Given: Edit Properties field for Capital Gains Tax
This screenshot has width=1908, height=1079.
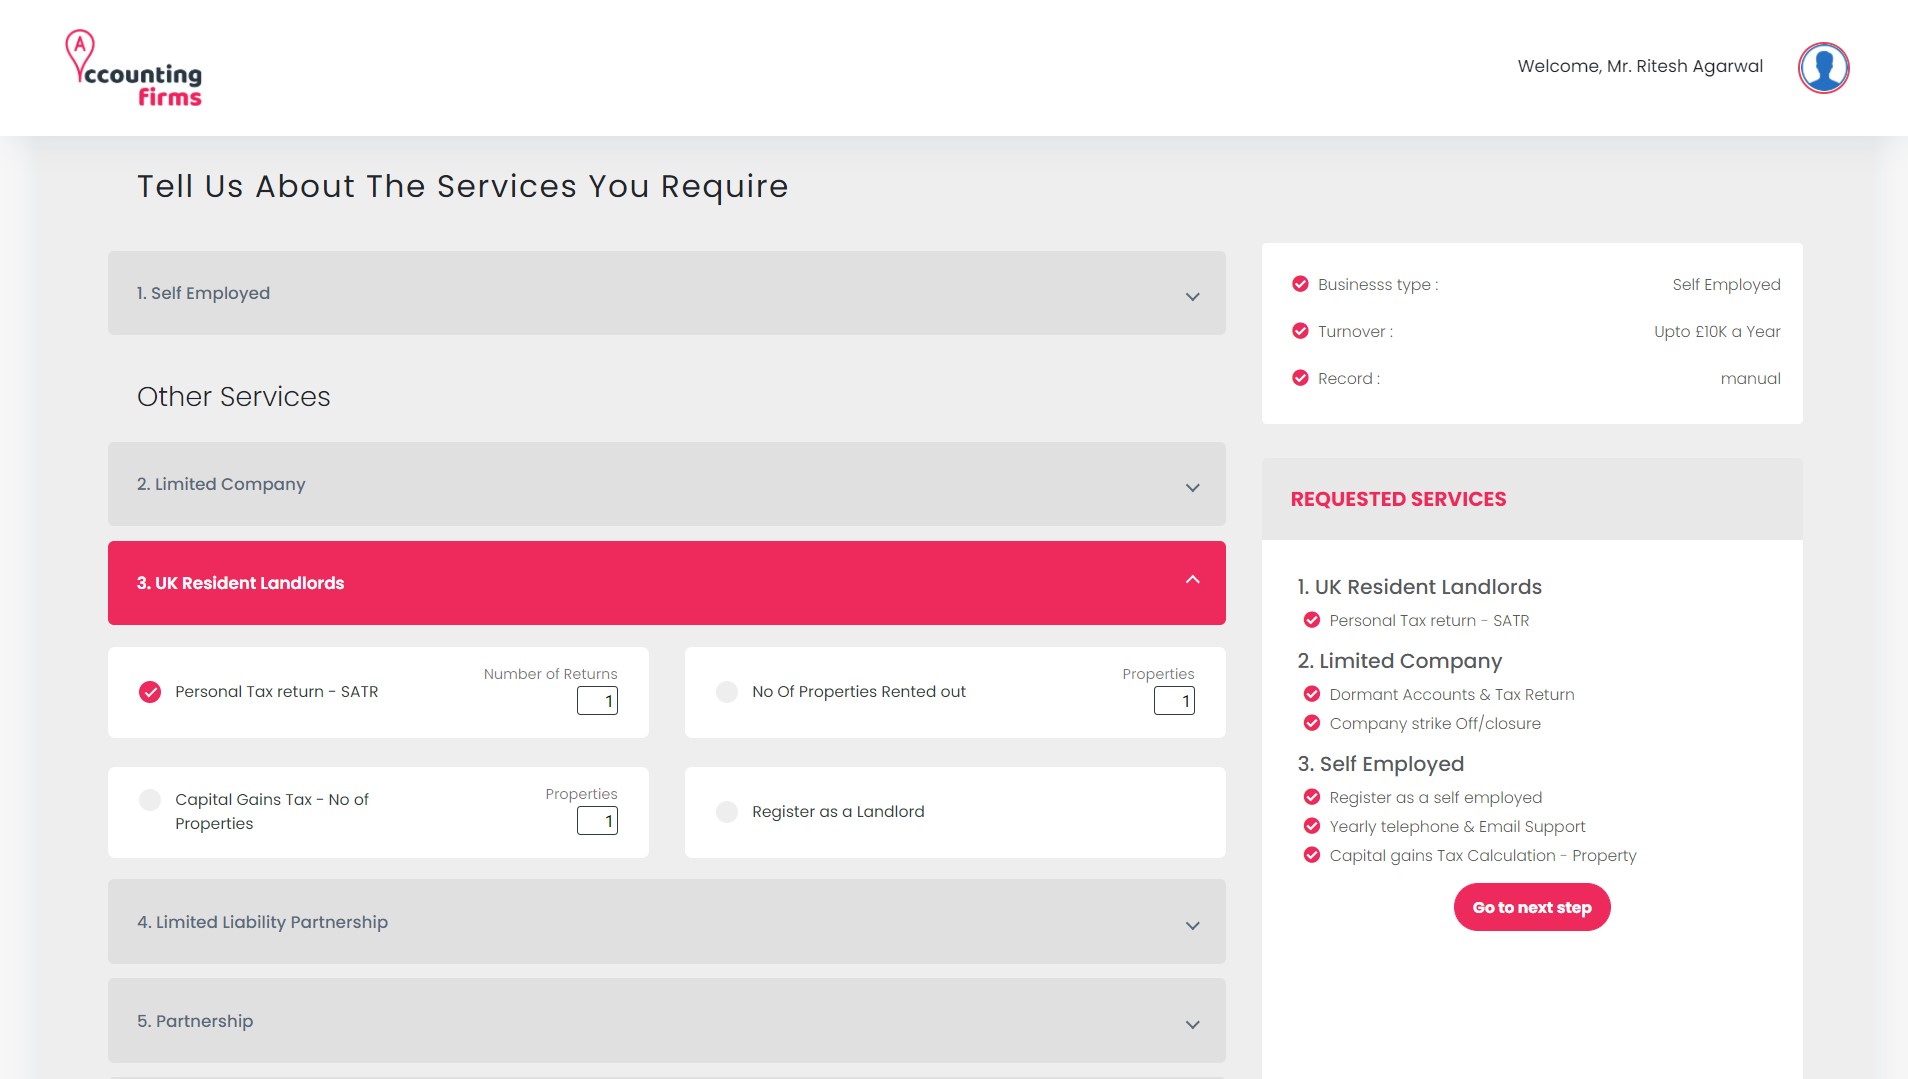Looking at the screenshot, I should coord(597,821).
